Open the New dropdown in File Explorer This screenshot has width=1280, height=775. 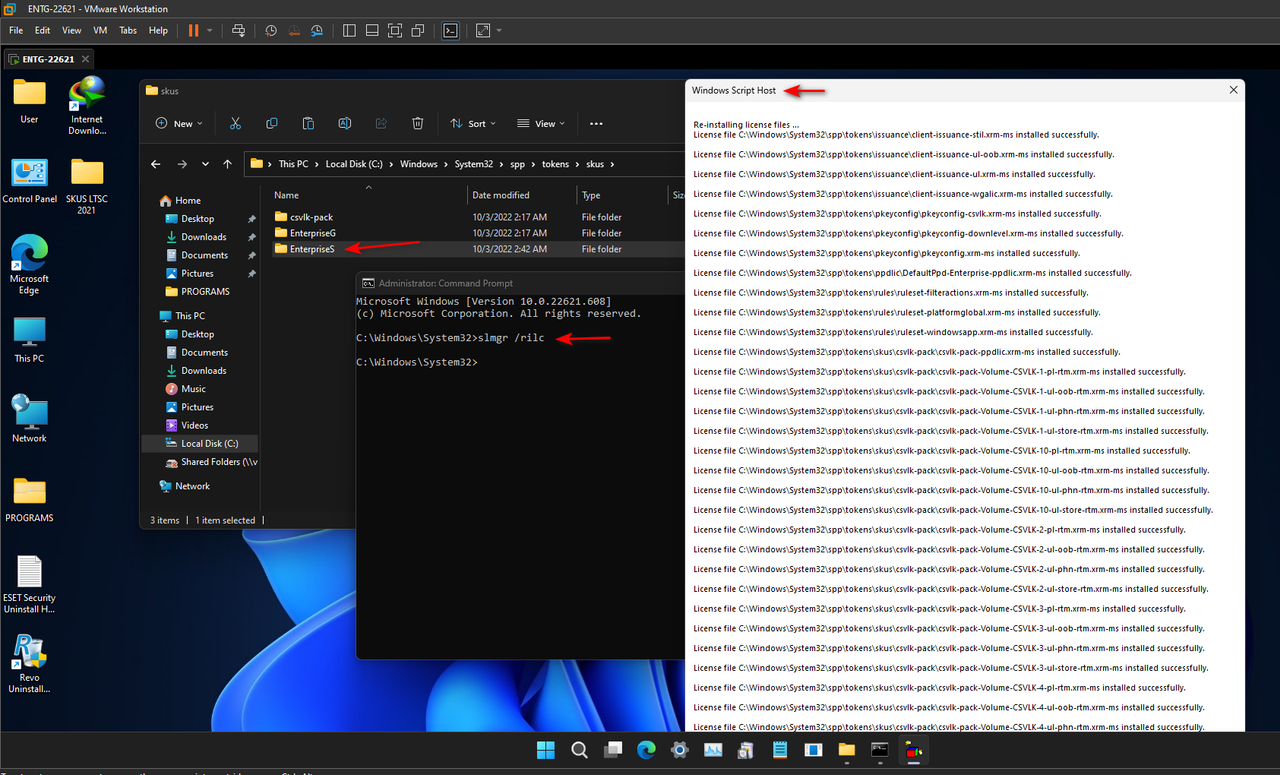click(x=179, y=123)
